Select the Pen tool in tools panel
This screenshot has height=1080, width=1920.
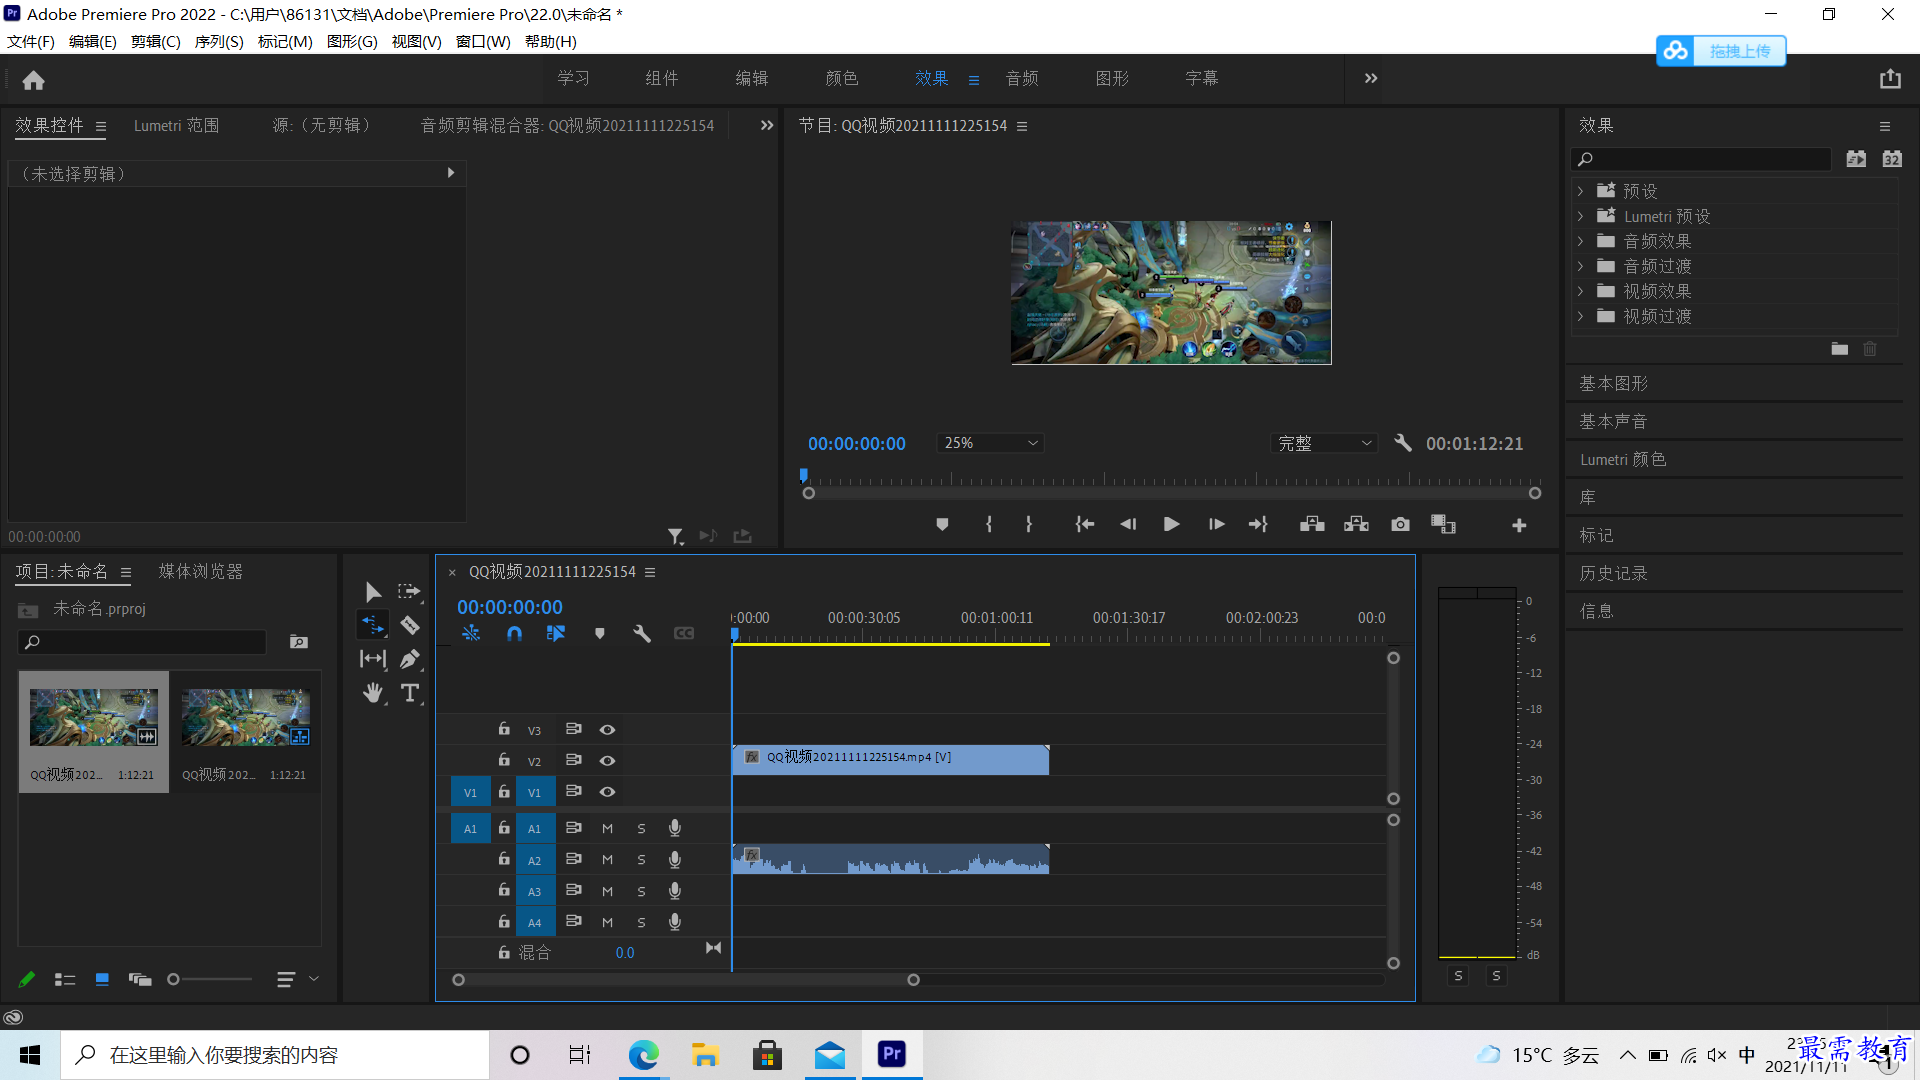click(x=409, y=659)
